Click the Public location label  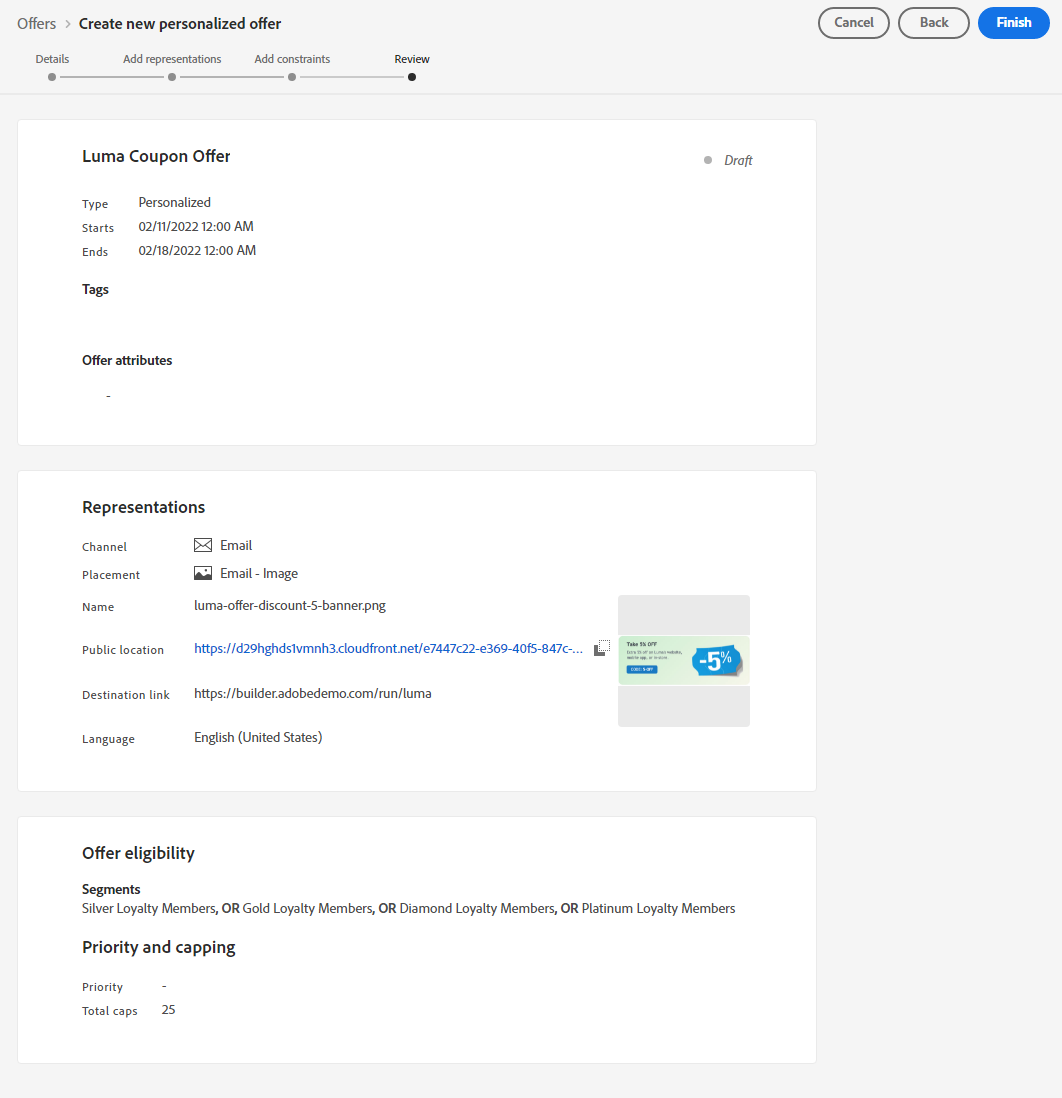[x=123, y=650]
